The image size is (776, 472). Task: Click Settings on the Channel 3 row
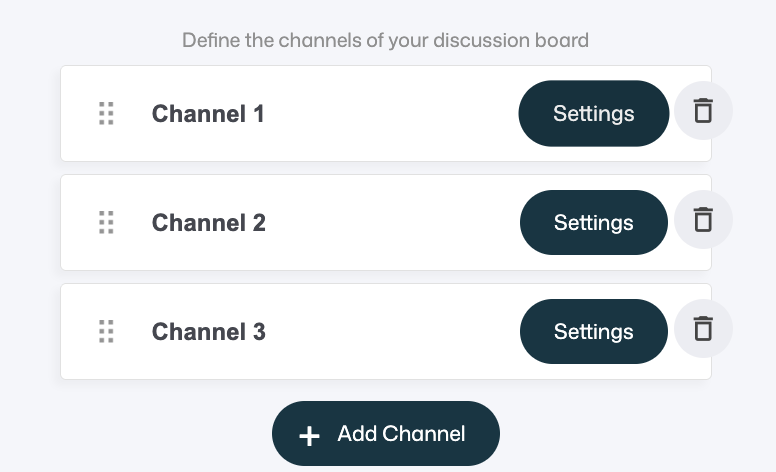coord(593,331)
